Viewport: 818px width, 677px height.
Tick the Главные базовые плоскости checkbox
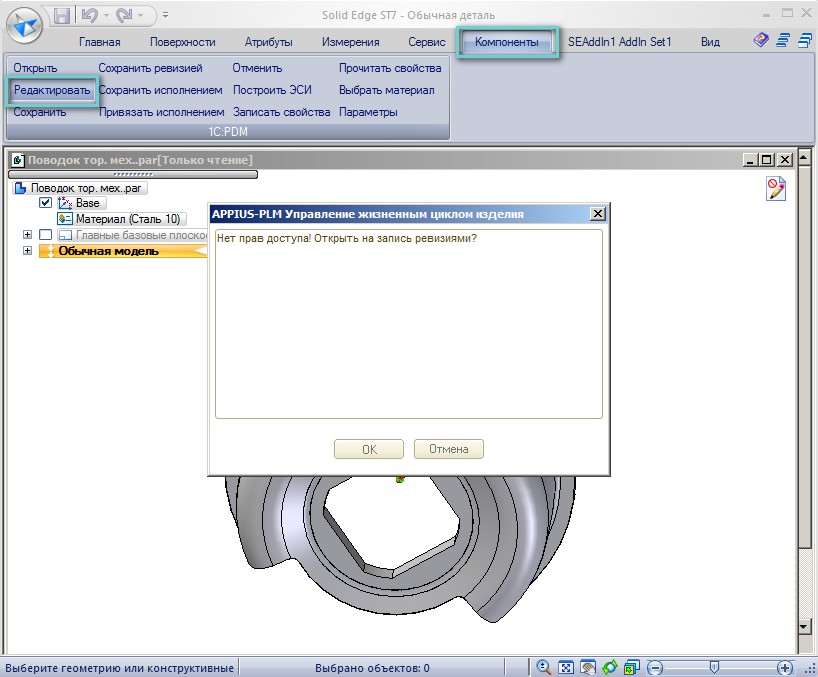[x=45, y=235]
